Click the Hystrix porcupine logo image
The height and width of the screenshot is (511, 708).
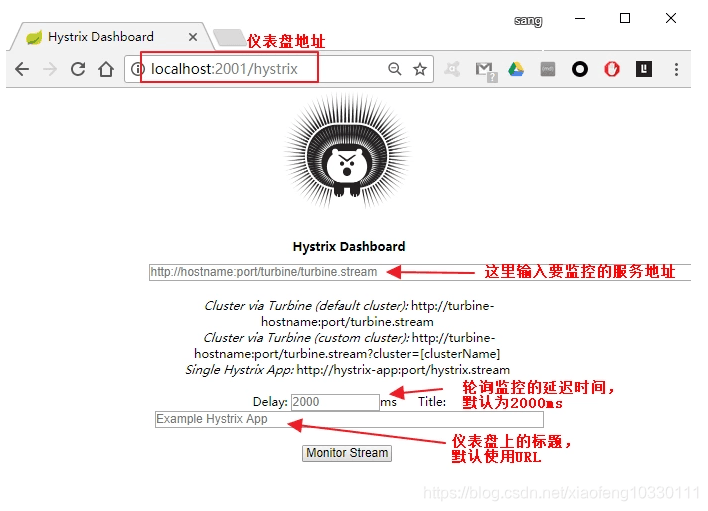coord(347,151)
